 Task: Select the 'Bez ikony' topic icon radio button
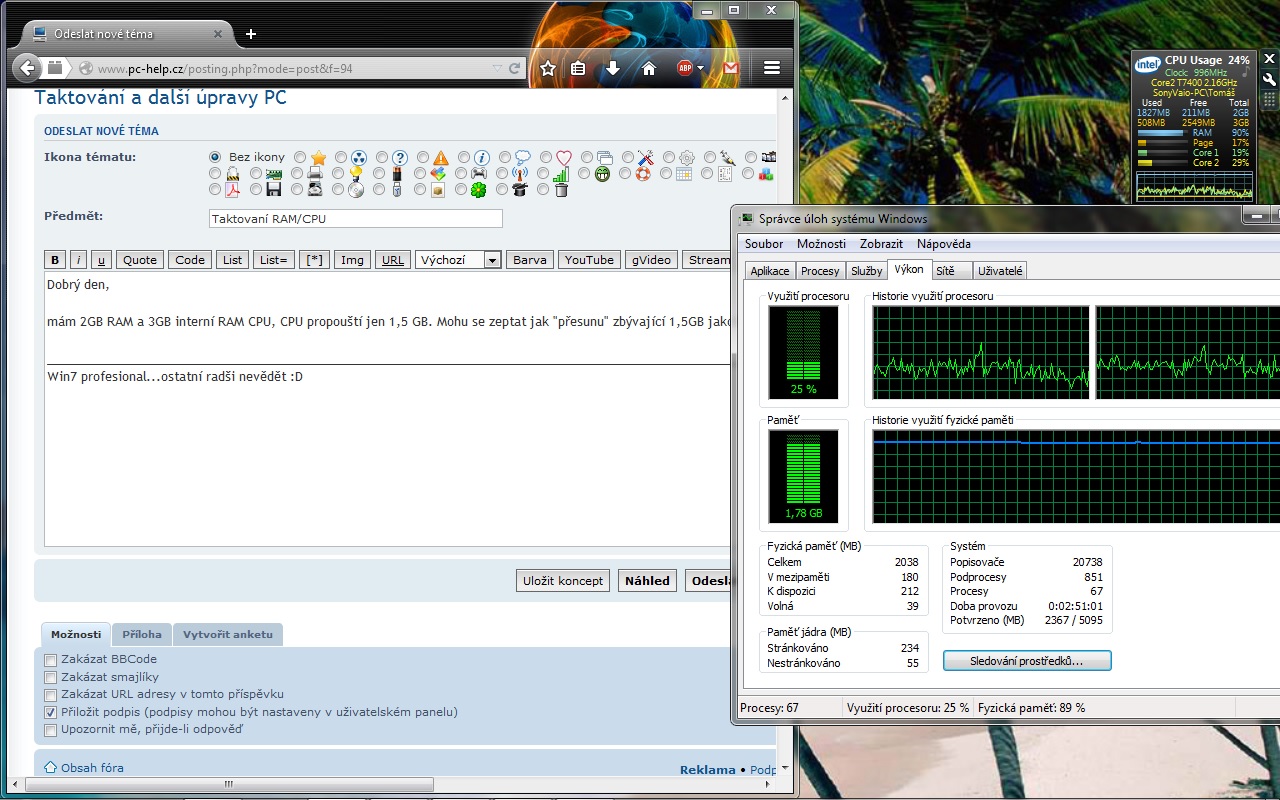[x=215, y=157]
